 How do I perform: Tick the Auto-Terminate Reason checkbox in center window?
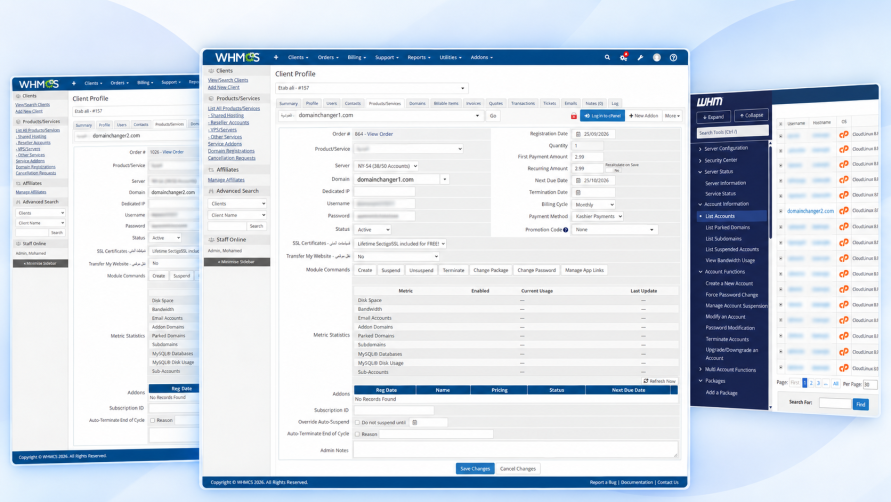pos(357,434)
